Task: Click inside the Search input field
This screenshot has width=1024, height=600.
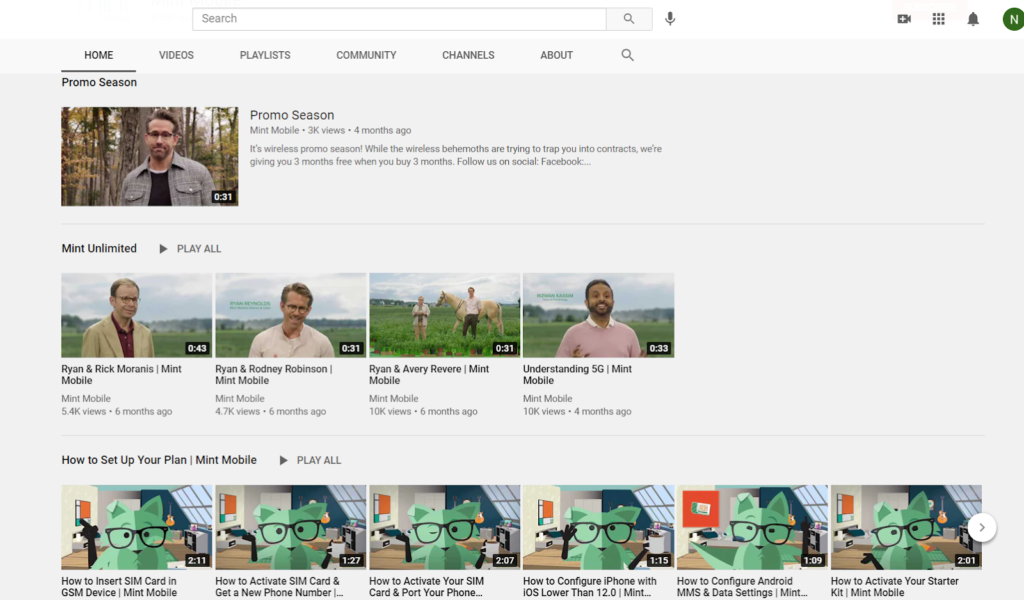Action: (x=399, y=19)
